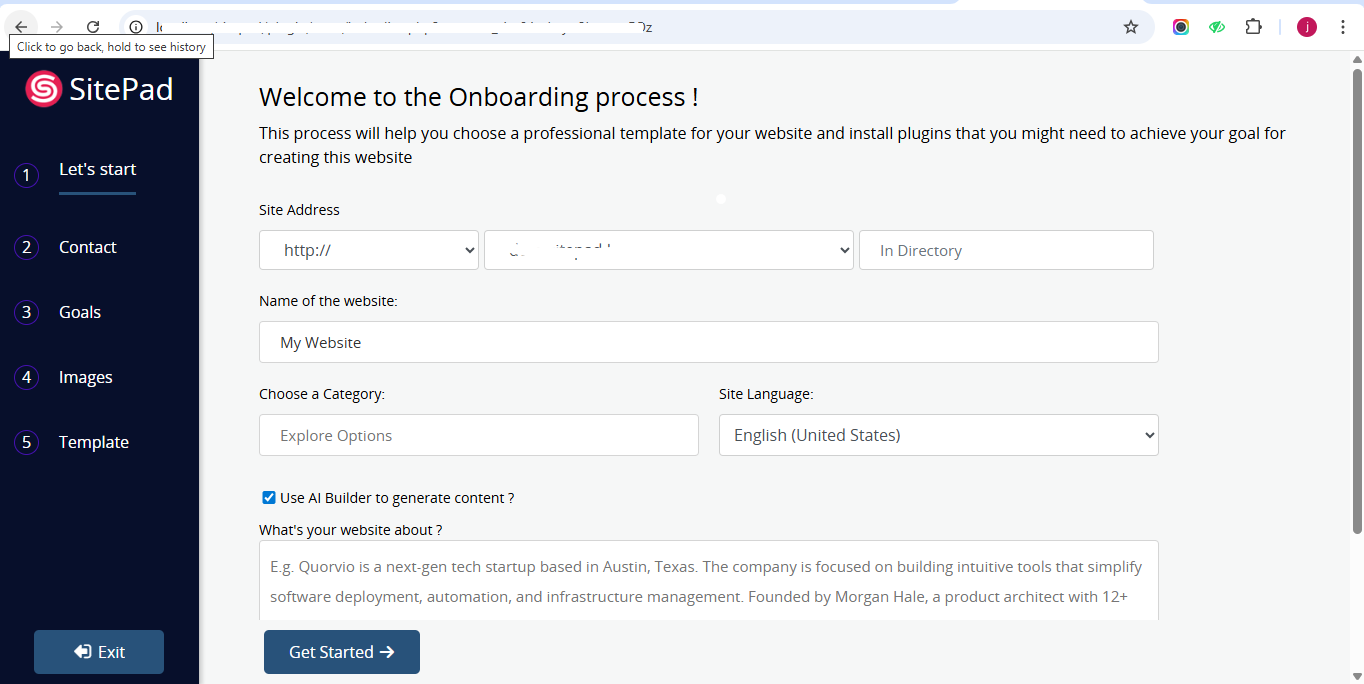Click the page vertical scrollbar

pos(1357,300)
